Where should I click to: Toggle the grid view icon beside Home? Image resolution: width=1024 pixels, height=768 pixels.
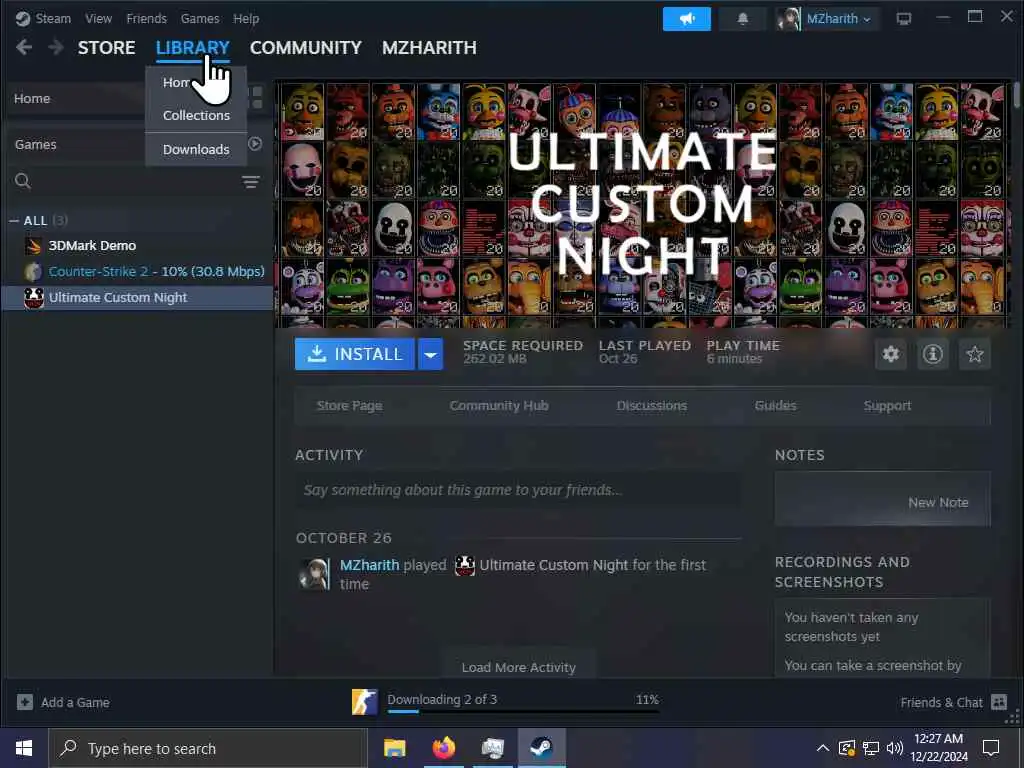(x=257, y=98)
